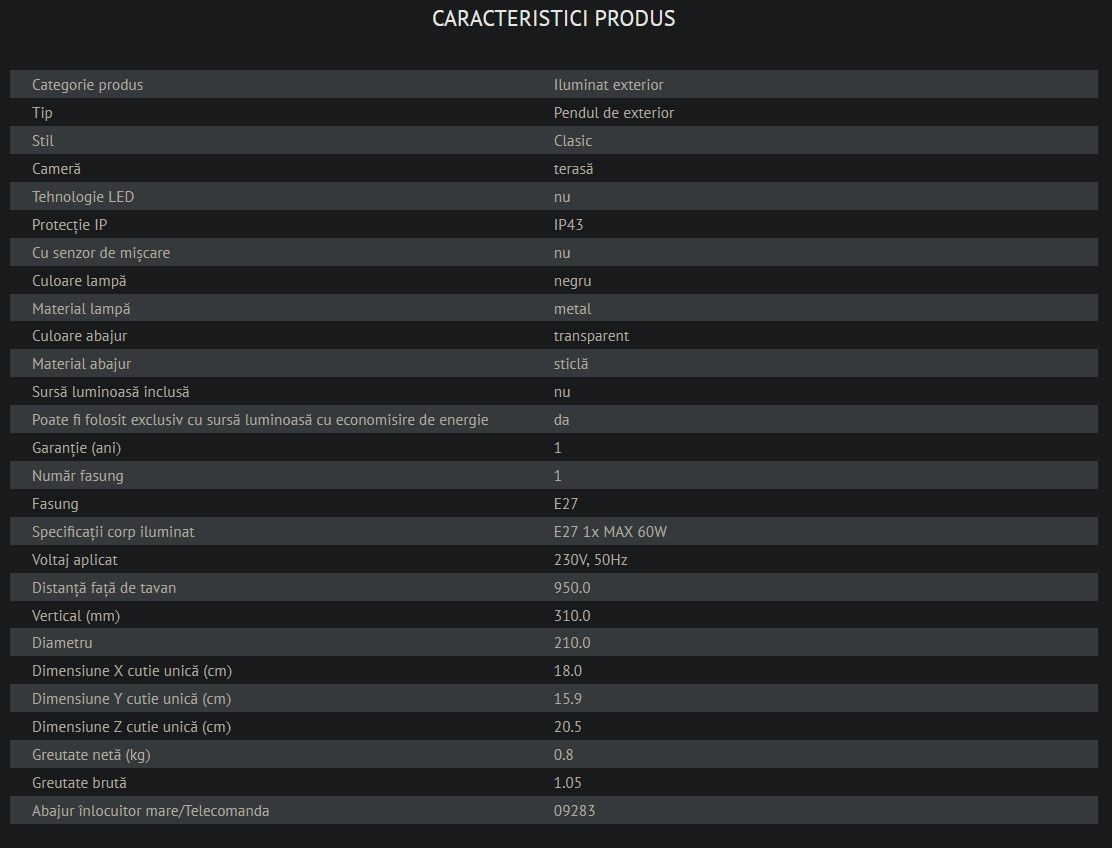
Task: Click the IP43 protection value
Action: (x=568, y=225)
